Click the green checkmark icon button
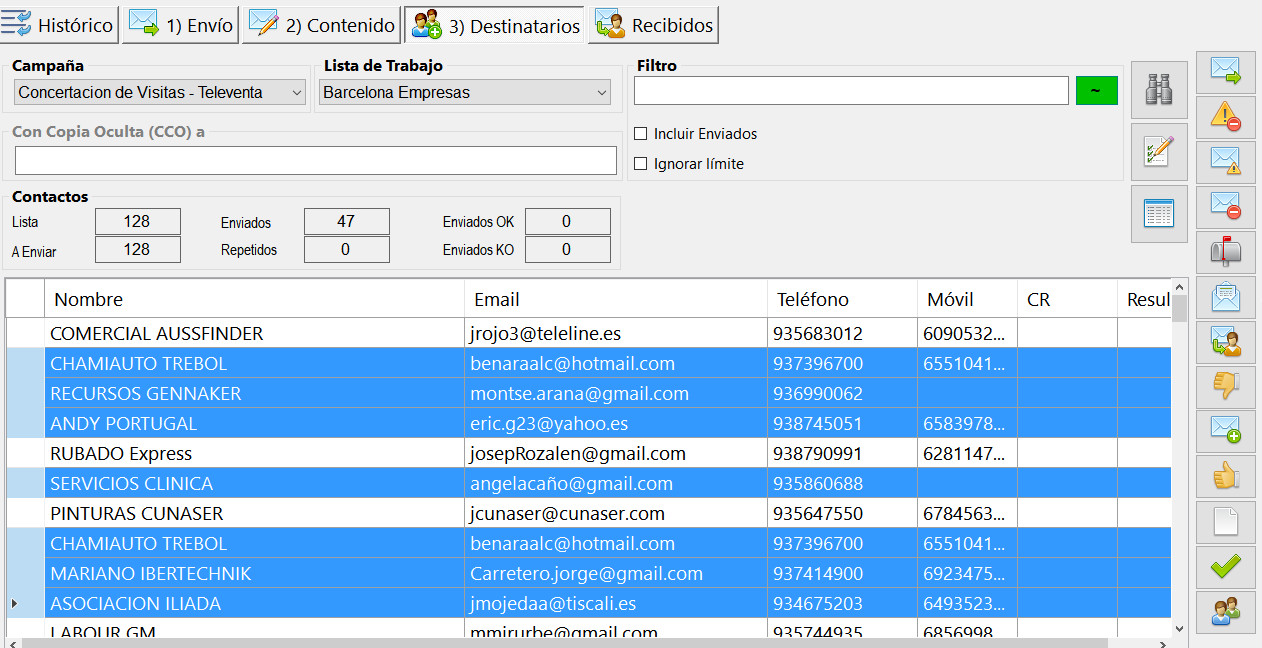This screenshot has height=648, width=1262. click(1226, 566)
